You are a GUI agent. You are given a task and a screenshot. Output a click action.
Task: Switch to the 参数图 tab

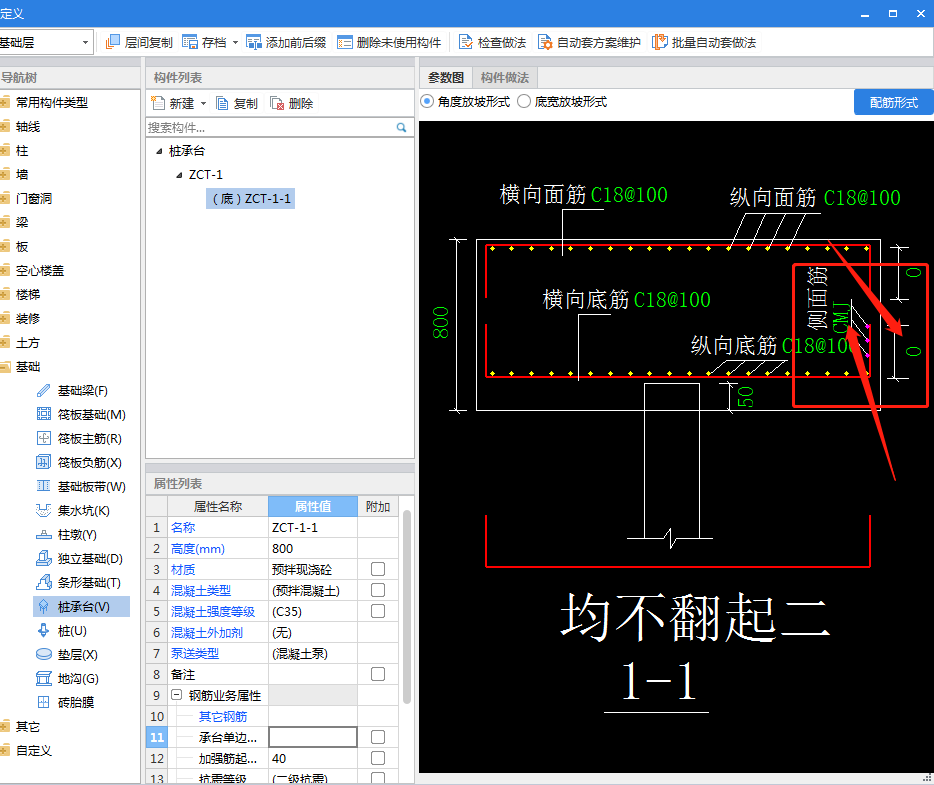446,77
